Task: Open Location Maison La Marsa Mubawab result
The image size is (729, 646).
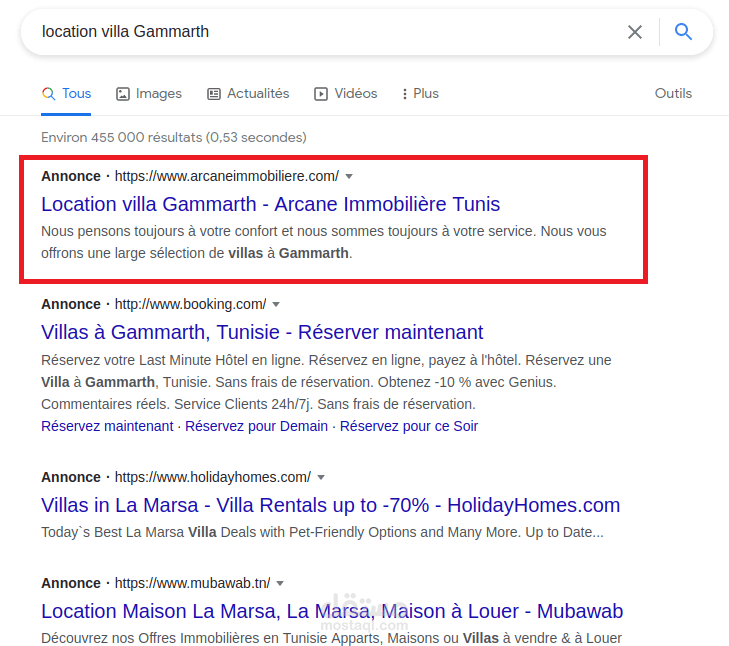Action: coord(332,612)
